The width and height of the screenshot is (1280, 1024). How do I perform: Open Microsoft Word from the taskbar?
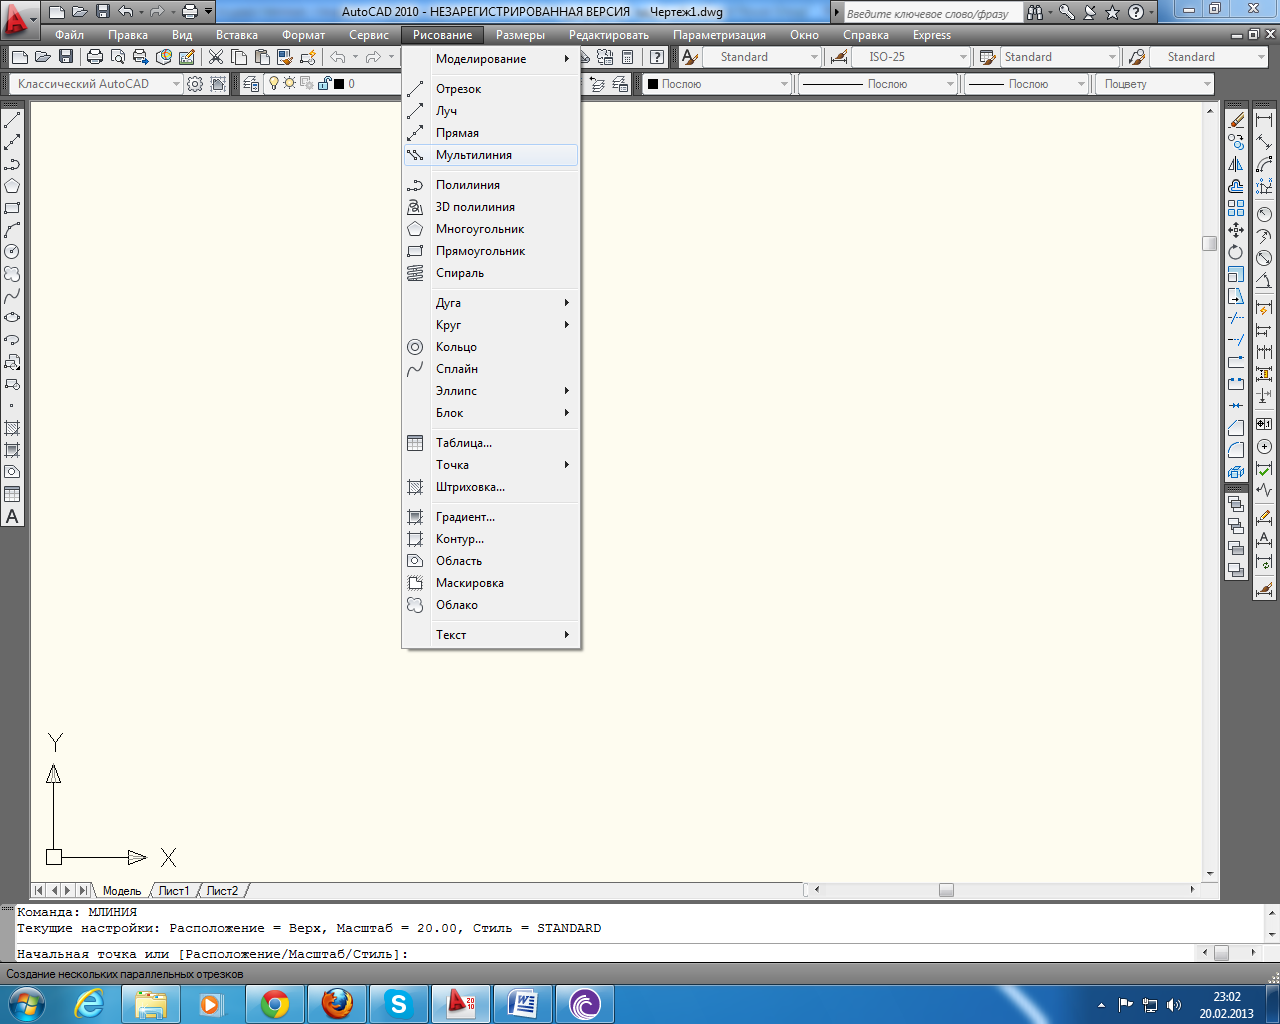523,1004
